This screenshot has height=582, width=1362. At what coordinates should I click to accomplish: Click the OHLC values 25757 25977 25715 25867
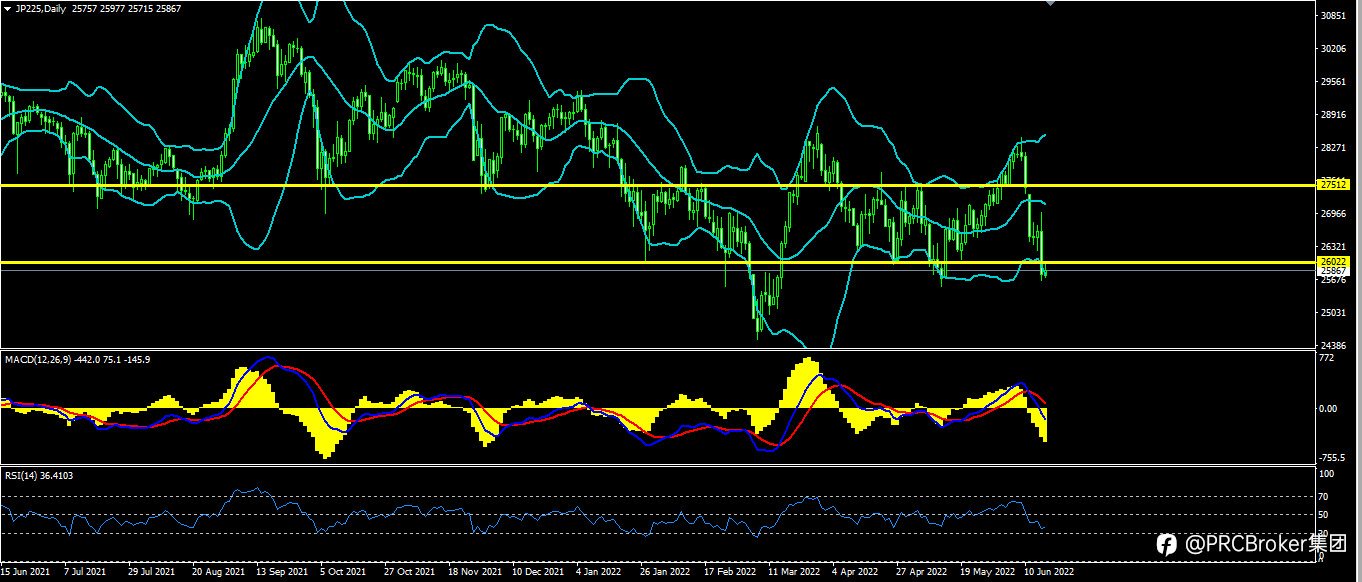127,7
